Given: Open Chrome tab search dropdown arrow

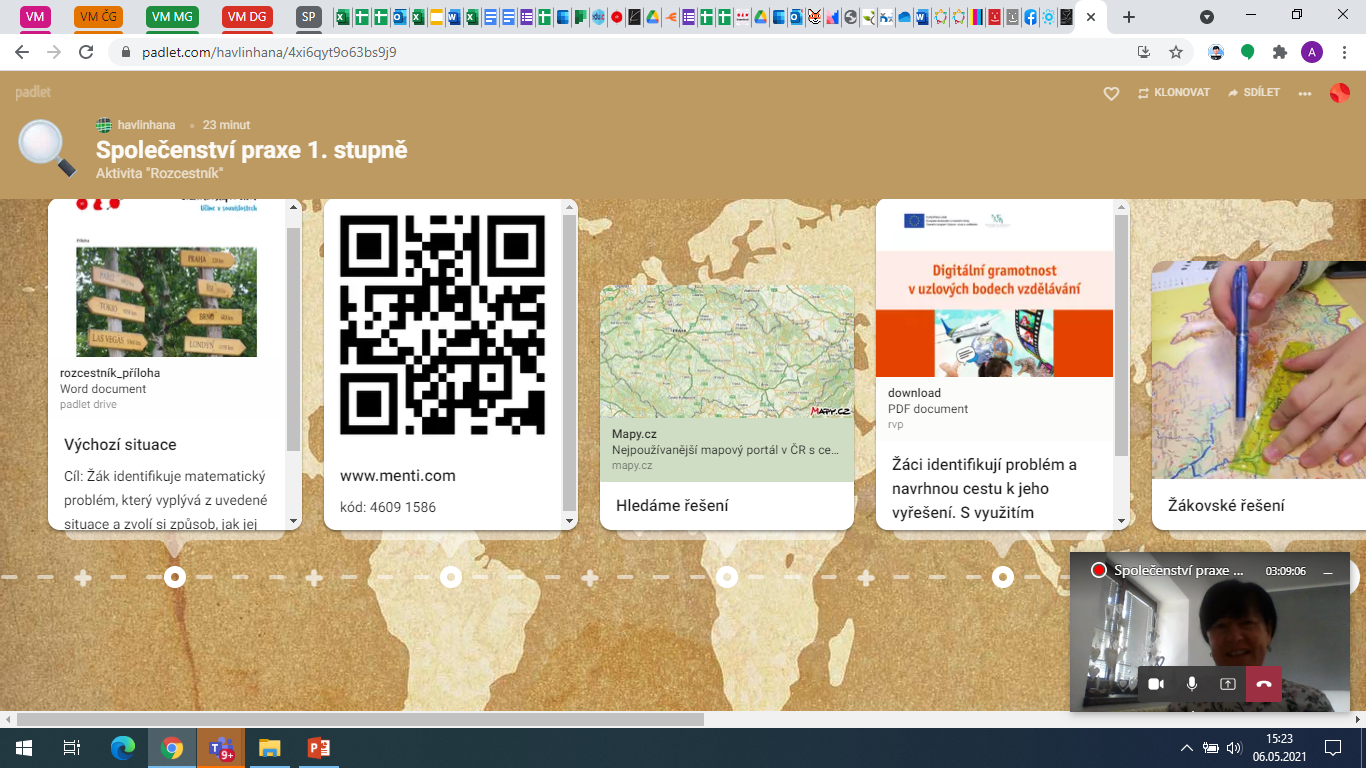Looking at the screenshot, I should click(x=1207, y=17).
